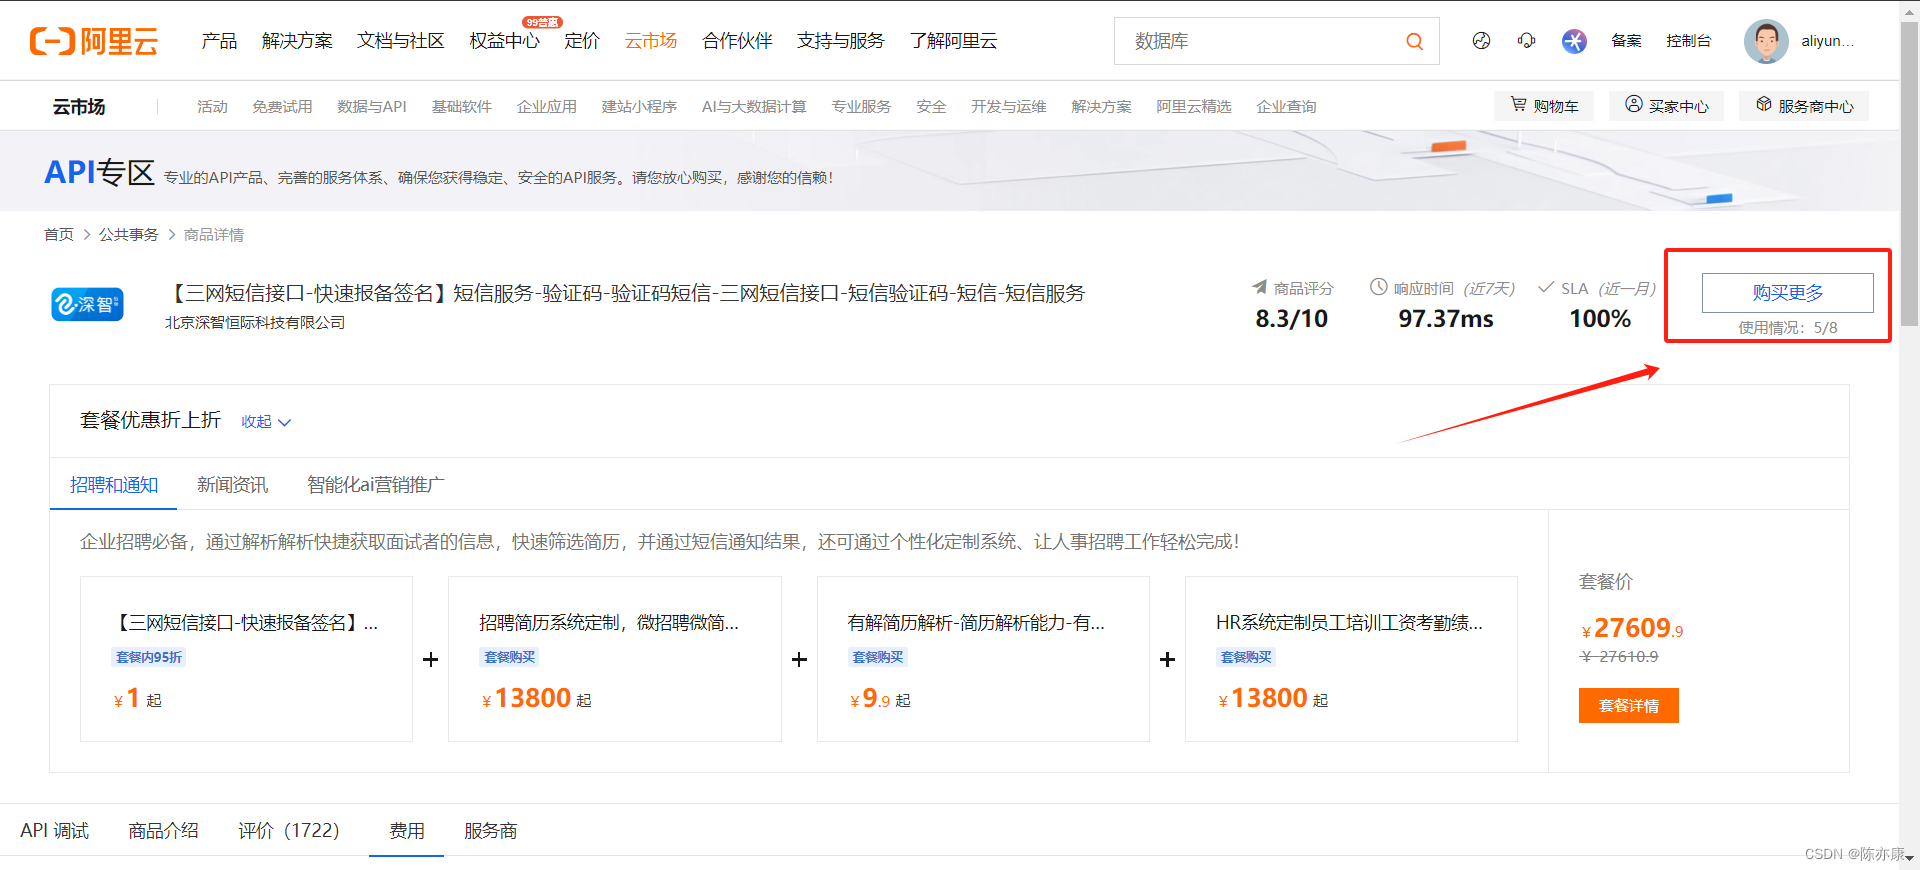Open the 企业应用 category
The image size is (1920, 870).
click(x=547, y=106)
